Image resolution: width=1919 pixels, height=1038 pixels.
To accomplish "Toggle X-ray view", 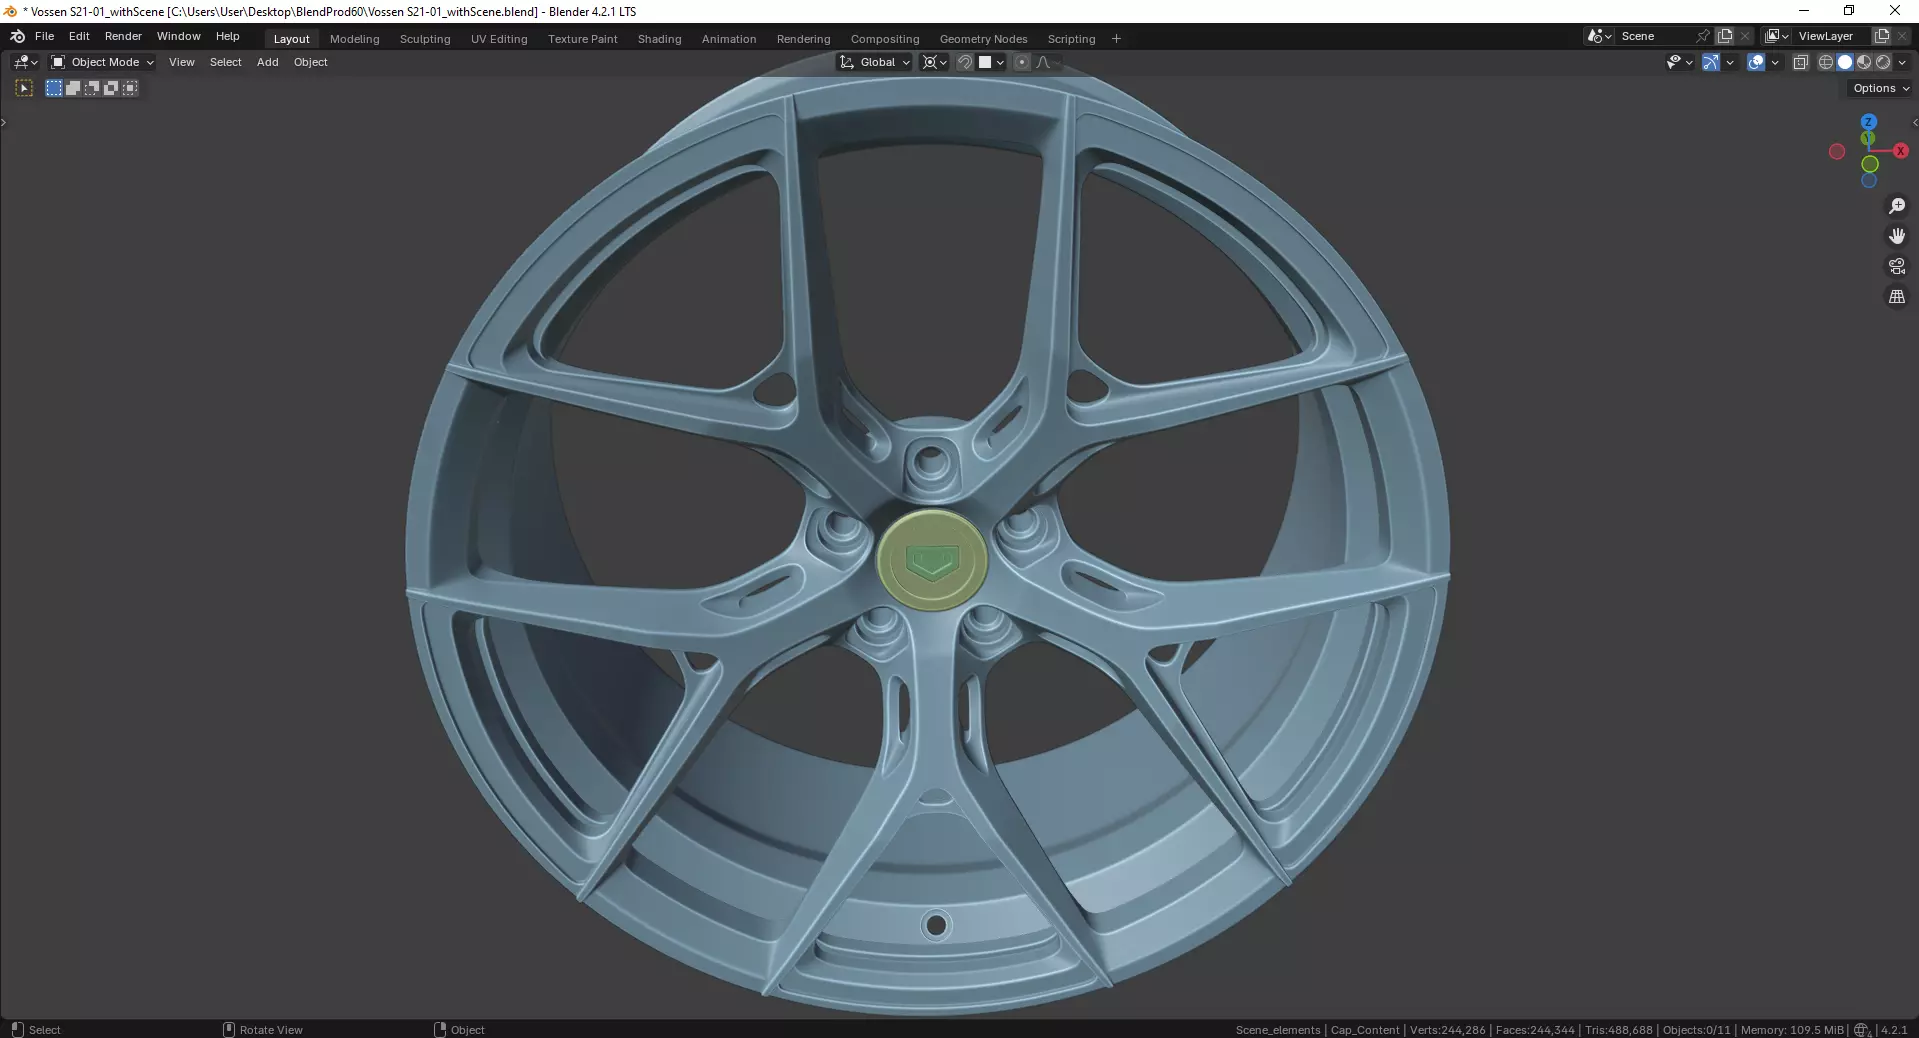I will point(1801,62).
